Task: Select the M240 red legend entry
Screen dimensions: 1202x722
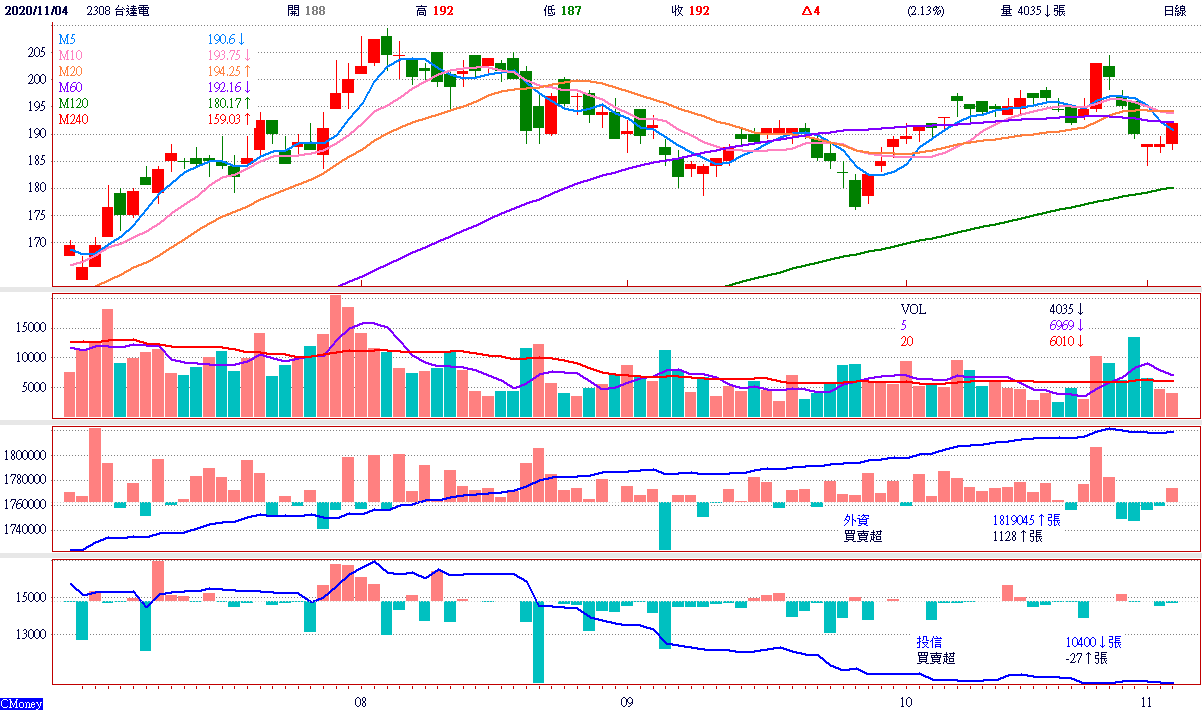Action: pyautogui.click(x=72, y=119)
